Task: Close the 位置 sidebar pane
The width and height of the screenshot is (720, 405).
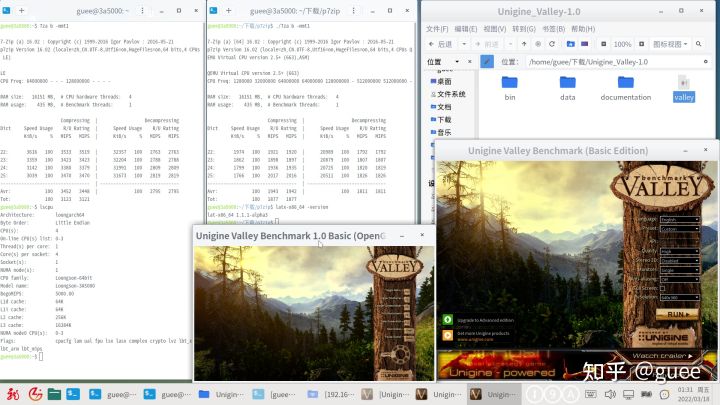Action: [470, 62]
